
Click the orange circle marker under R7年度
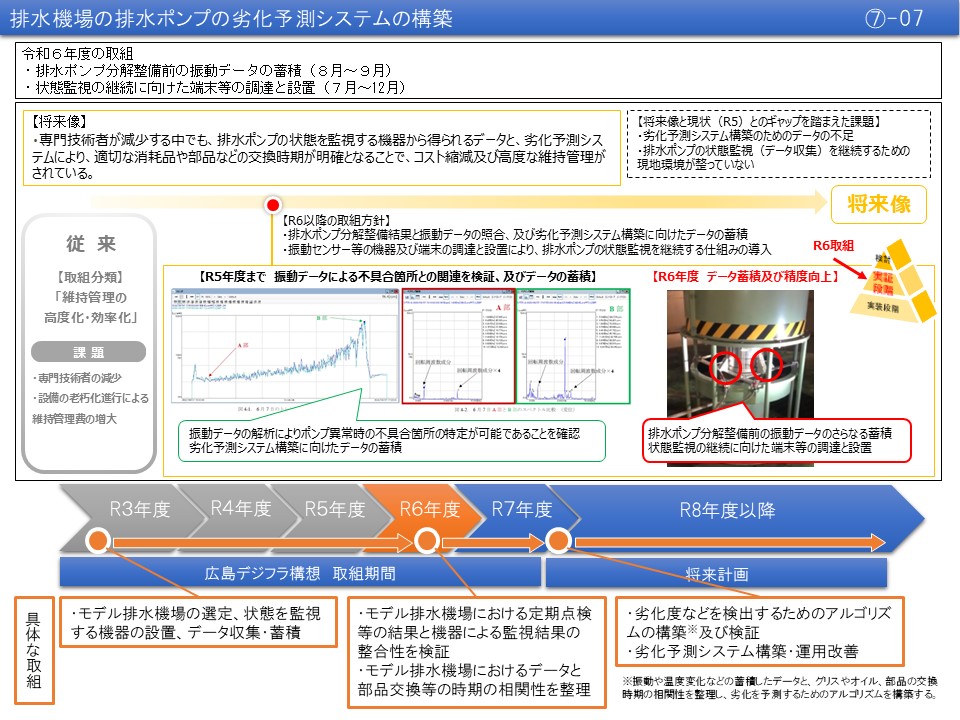[558, 541]
